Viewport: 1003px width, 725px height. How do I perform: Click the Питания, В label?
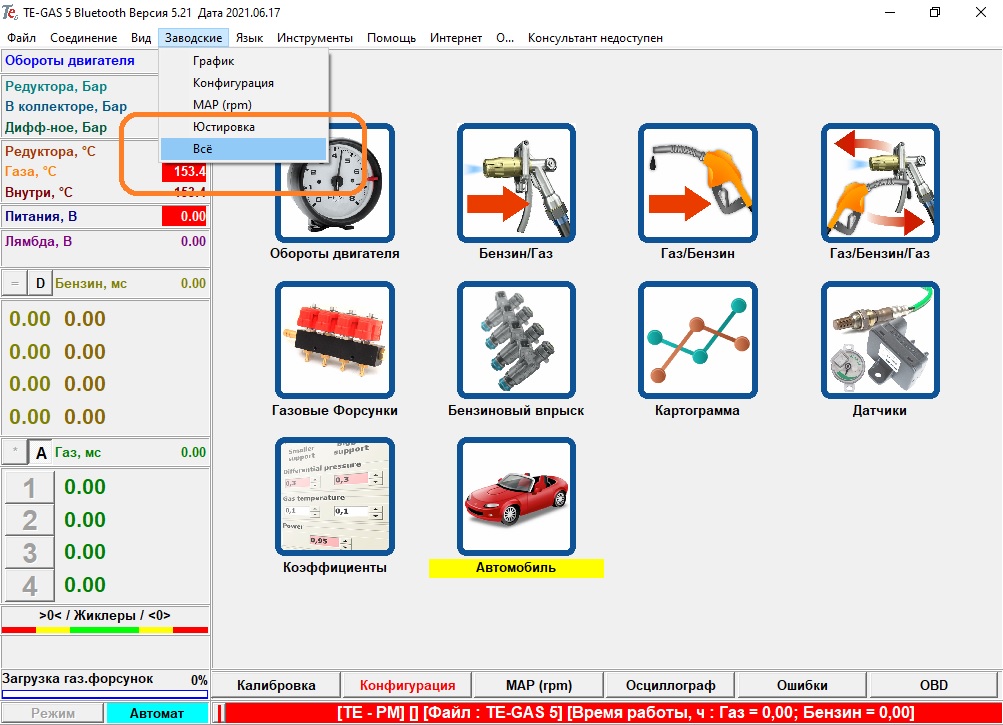pyautogui.click(x=41, y=216)
